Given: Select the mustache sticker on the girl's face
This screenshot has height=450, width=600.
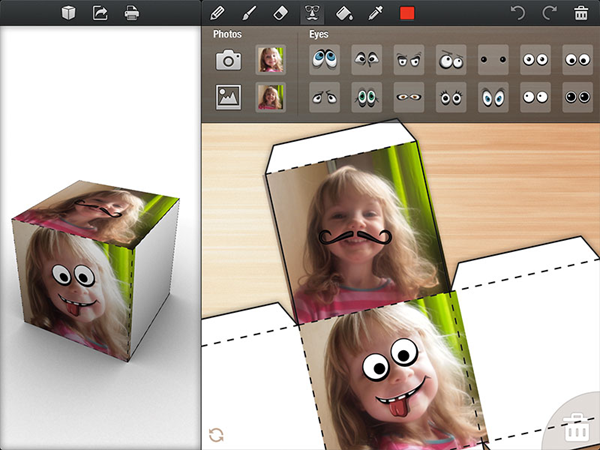Looking at the screenshot, I should [355, 237].
